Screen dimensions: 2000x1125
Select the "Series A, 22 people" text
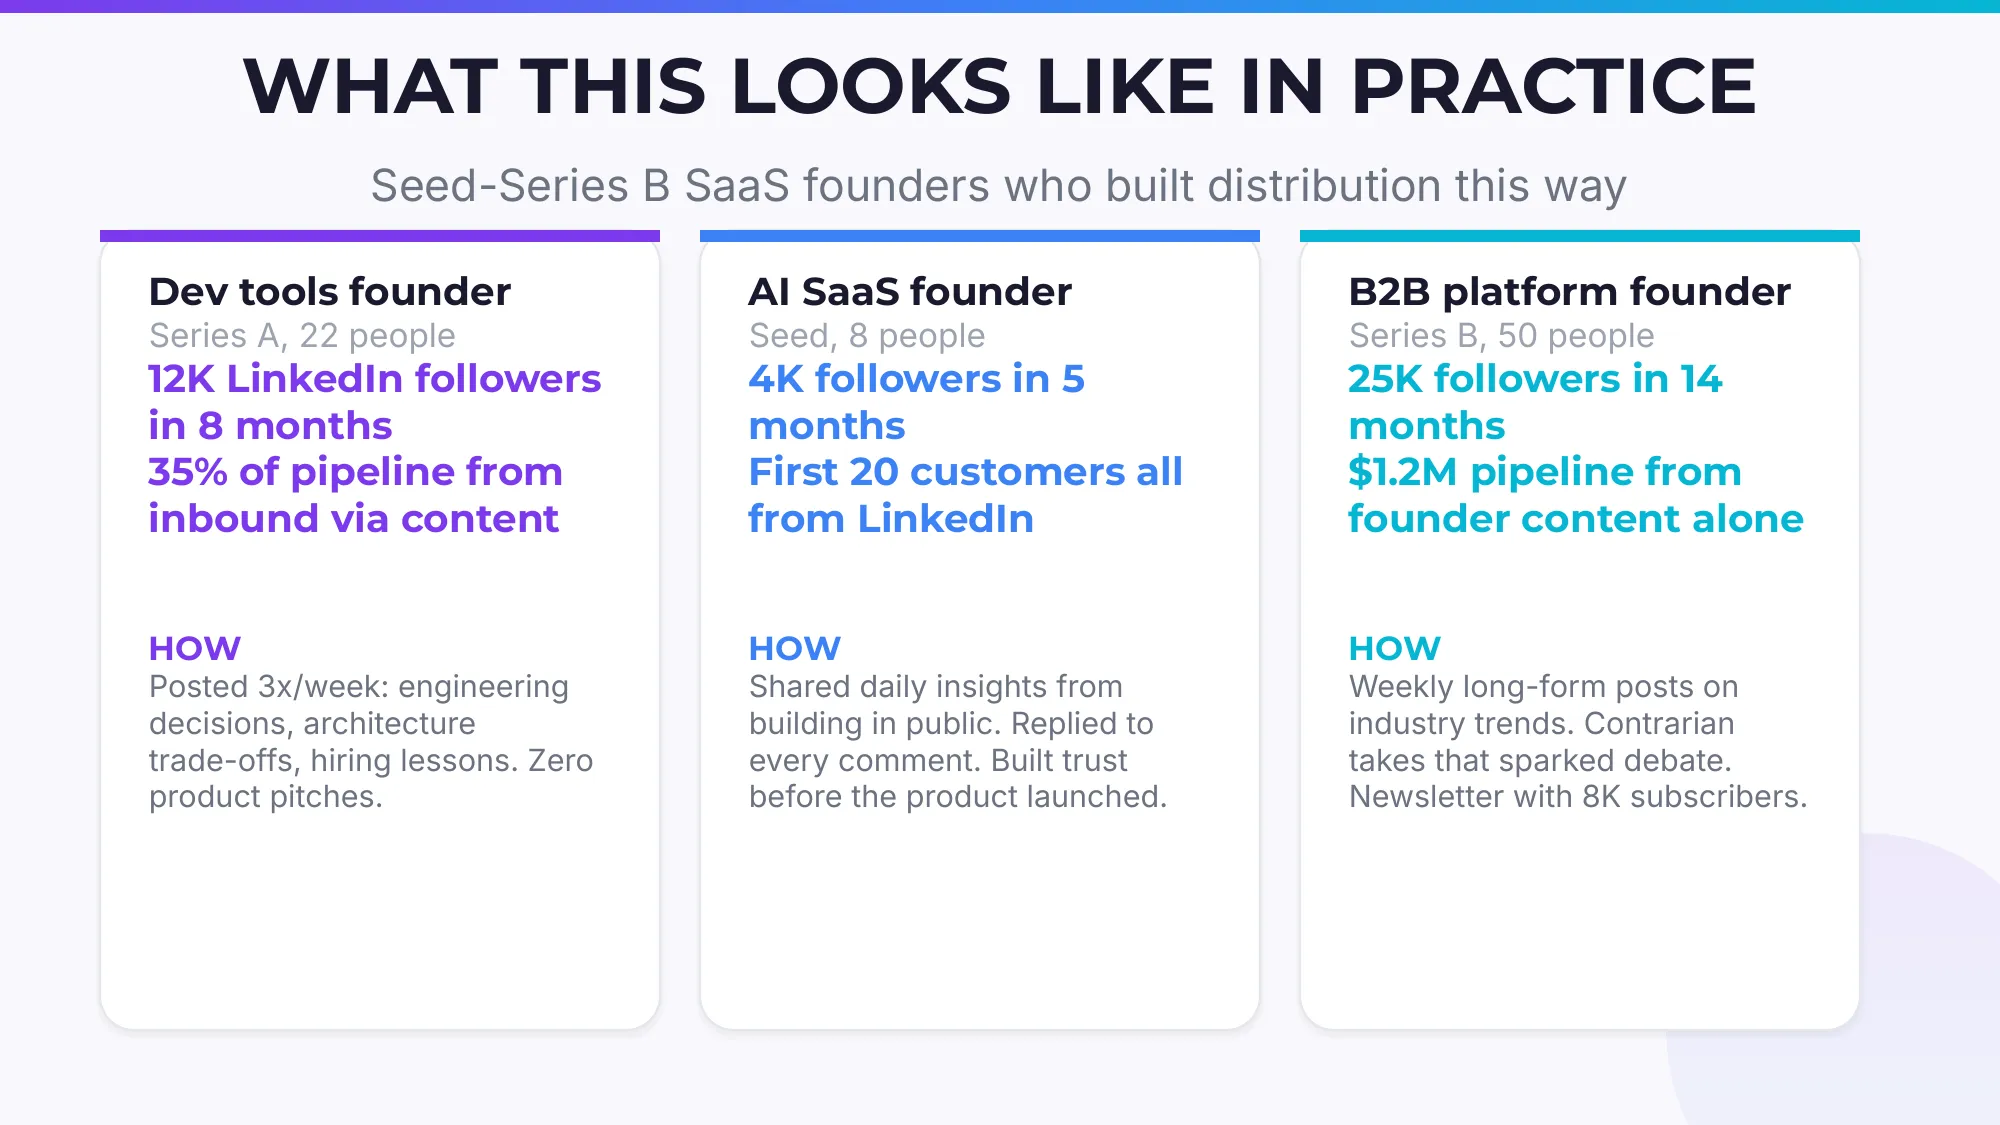point(302,336)
